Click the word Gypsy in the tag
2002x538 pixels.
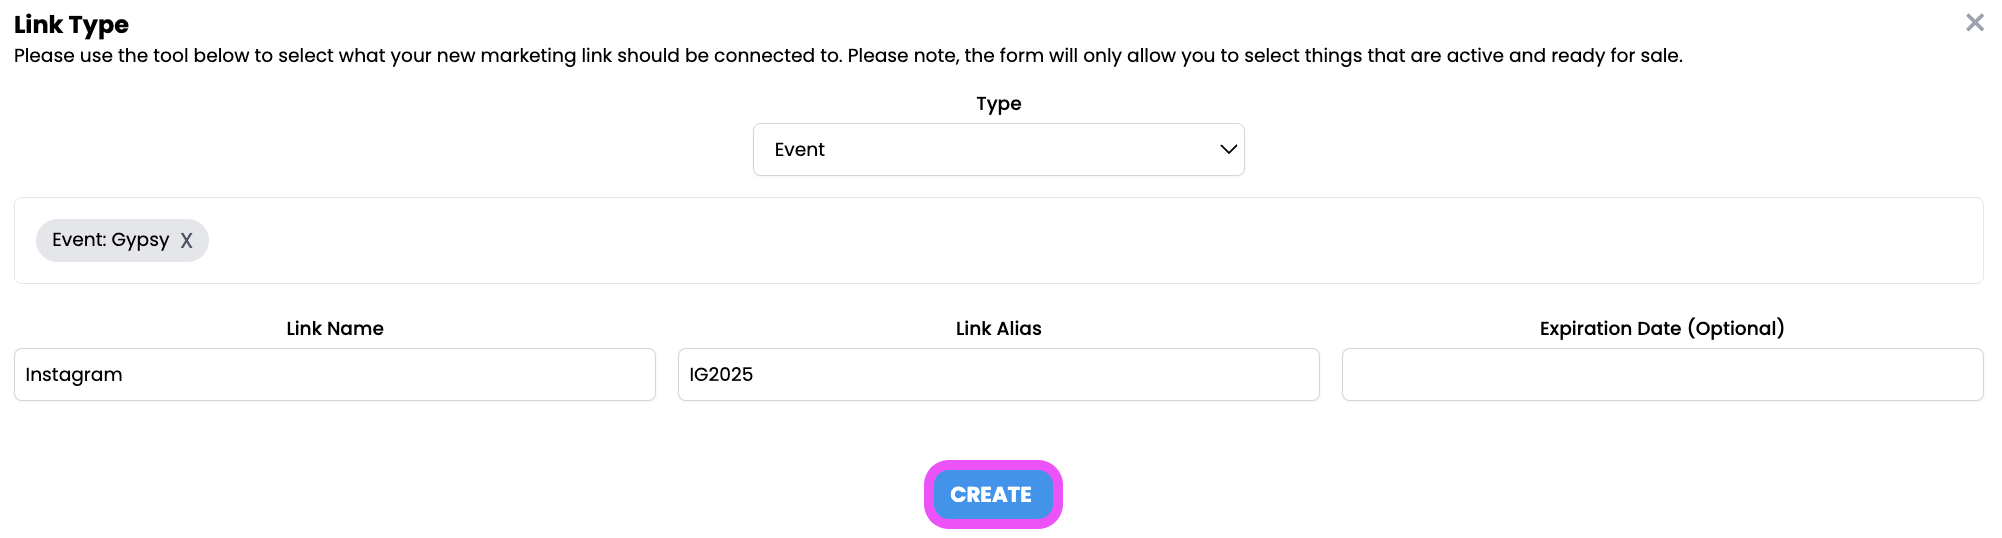(140, 240)
